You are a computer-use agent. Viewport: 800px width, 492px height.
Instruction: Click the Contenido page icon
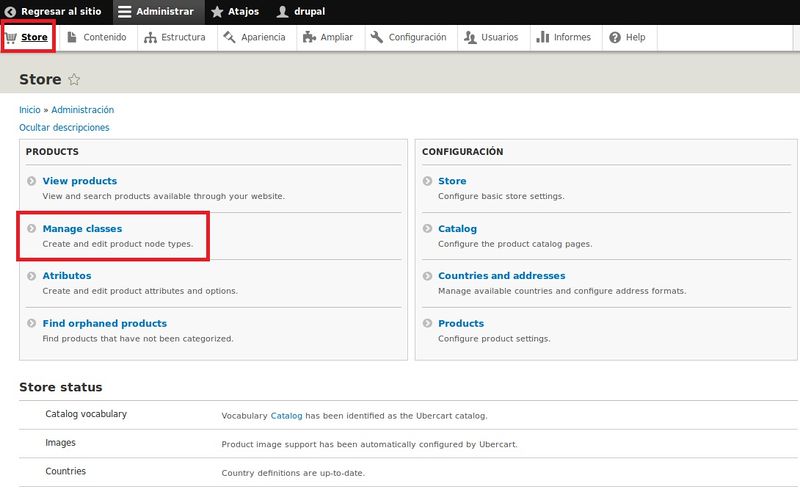click(x=72, y=37)
